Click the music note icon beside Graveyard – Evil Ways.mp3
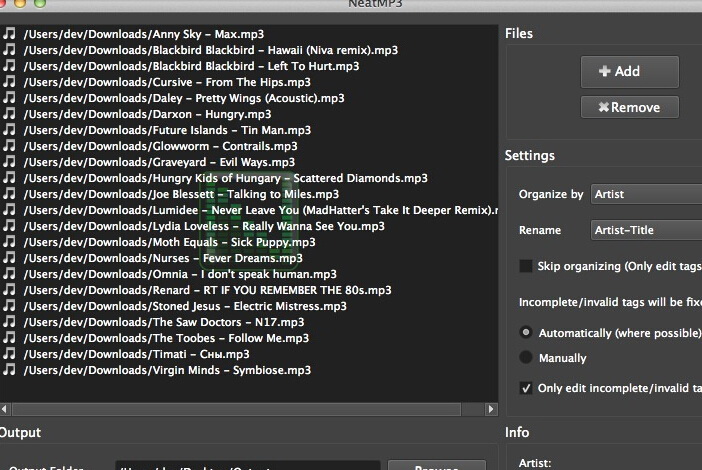 9,162
